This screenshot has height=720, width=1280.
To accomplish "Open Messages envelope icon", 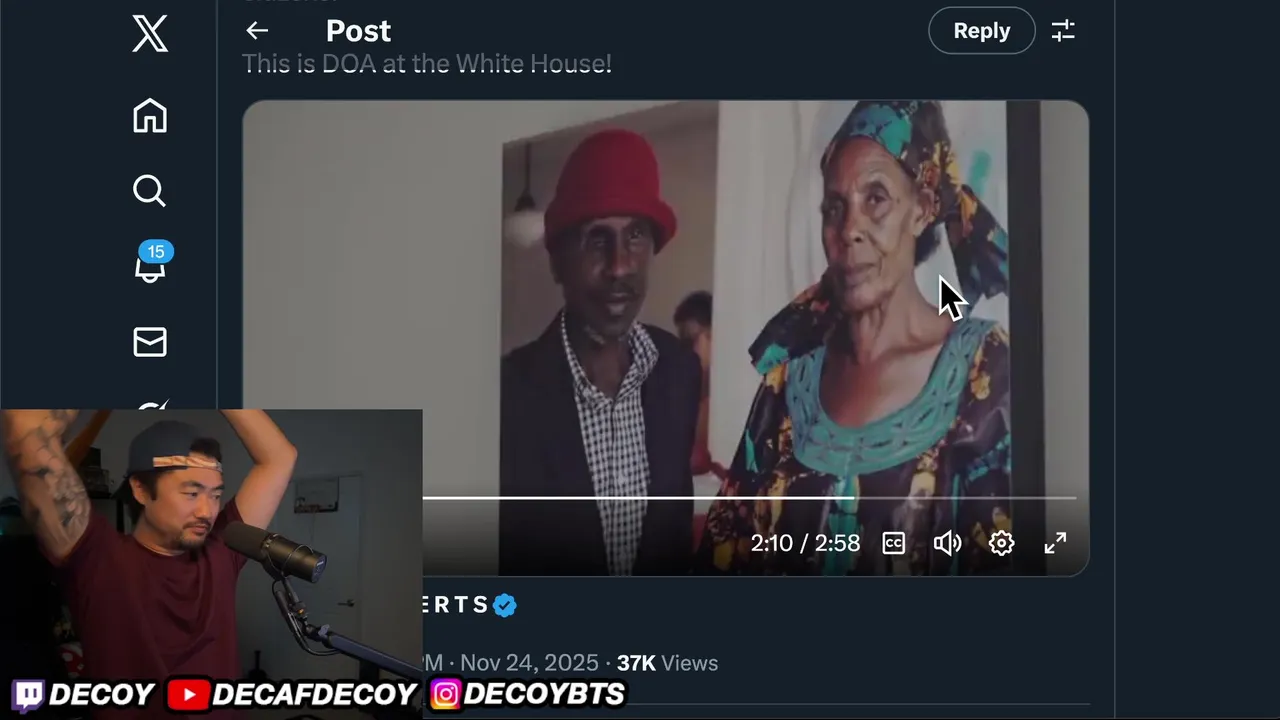I will [x=150, y=342].
